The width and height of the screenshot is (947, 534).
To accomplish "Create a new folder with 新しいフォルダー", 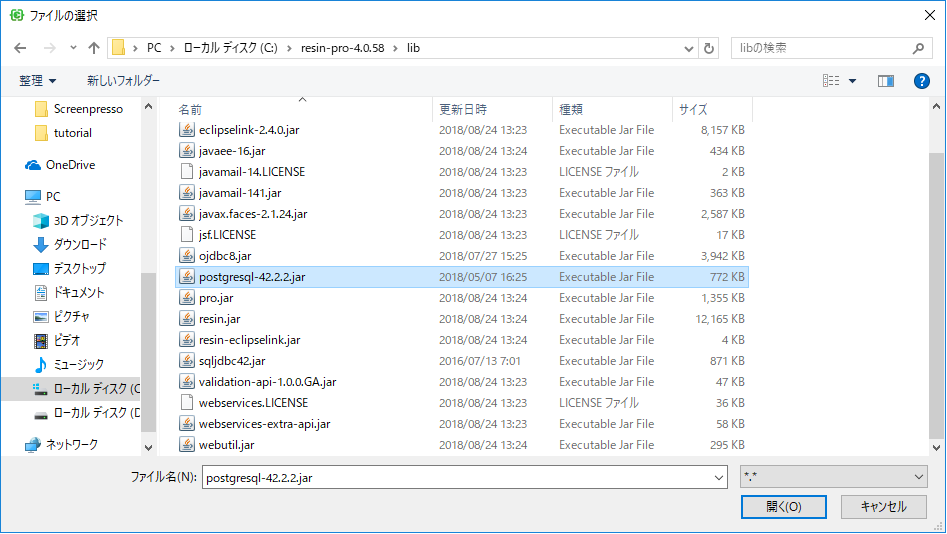I will pyautogui.click(x=123, y=81).
